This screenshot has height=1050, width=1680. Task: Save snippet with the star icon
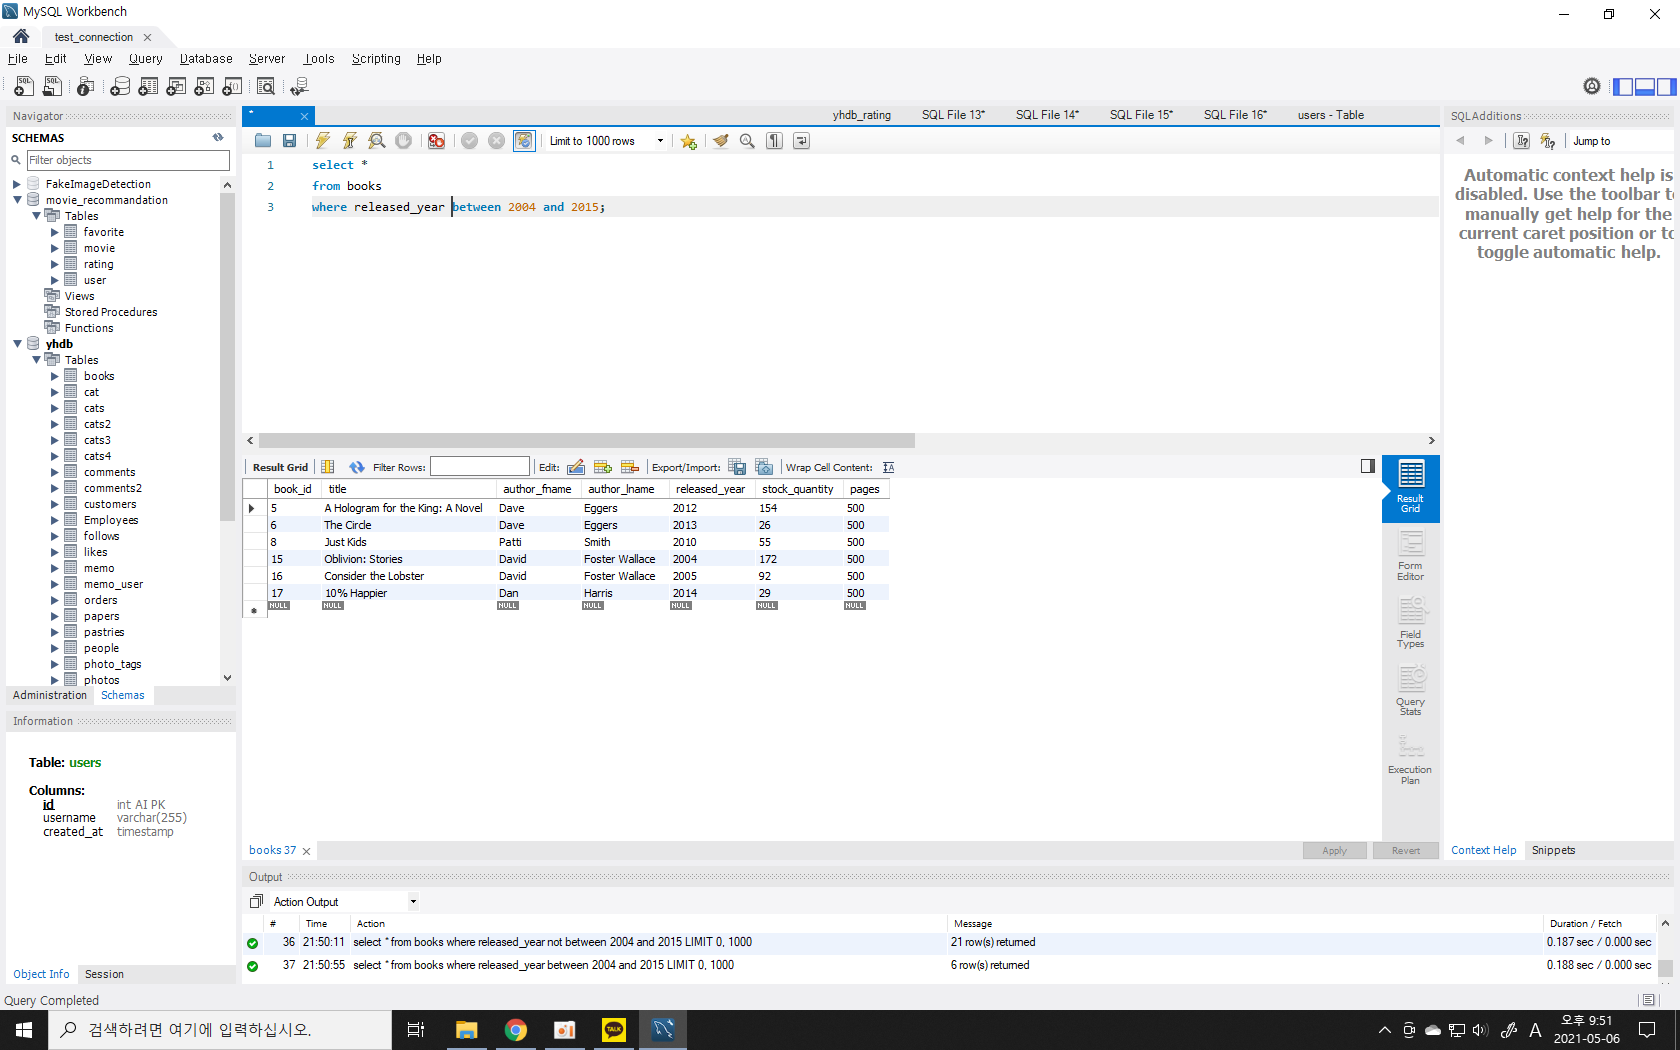tap(689, 141)
